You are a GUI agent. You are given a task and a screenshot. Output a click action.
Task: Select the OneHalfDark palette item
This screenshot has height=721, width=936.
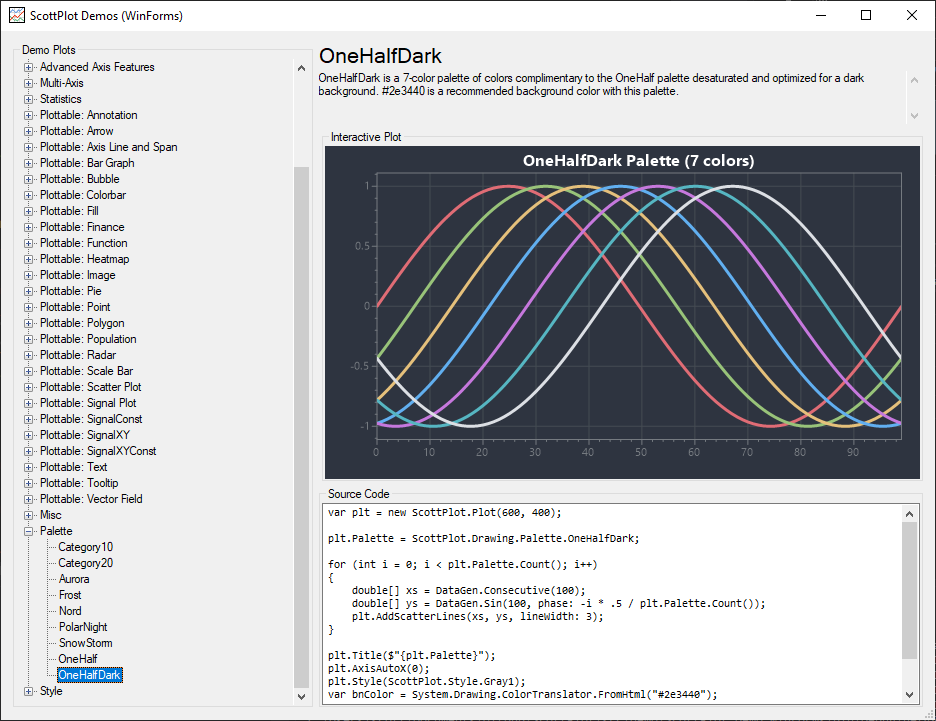90,675
